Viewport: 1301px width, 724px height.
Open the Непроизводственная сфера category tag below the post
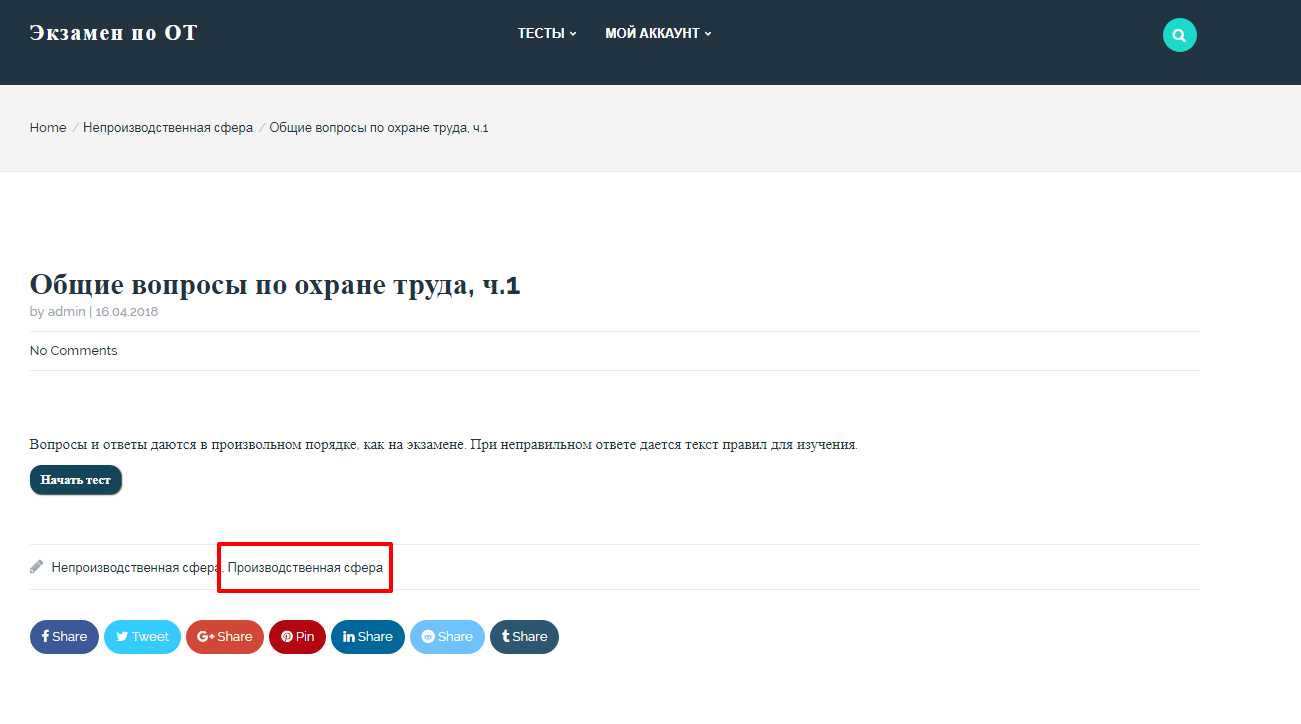(x=135, y=567)
